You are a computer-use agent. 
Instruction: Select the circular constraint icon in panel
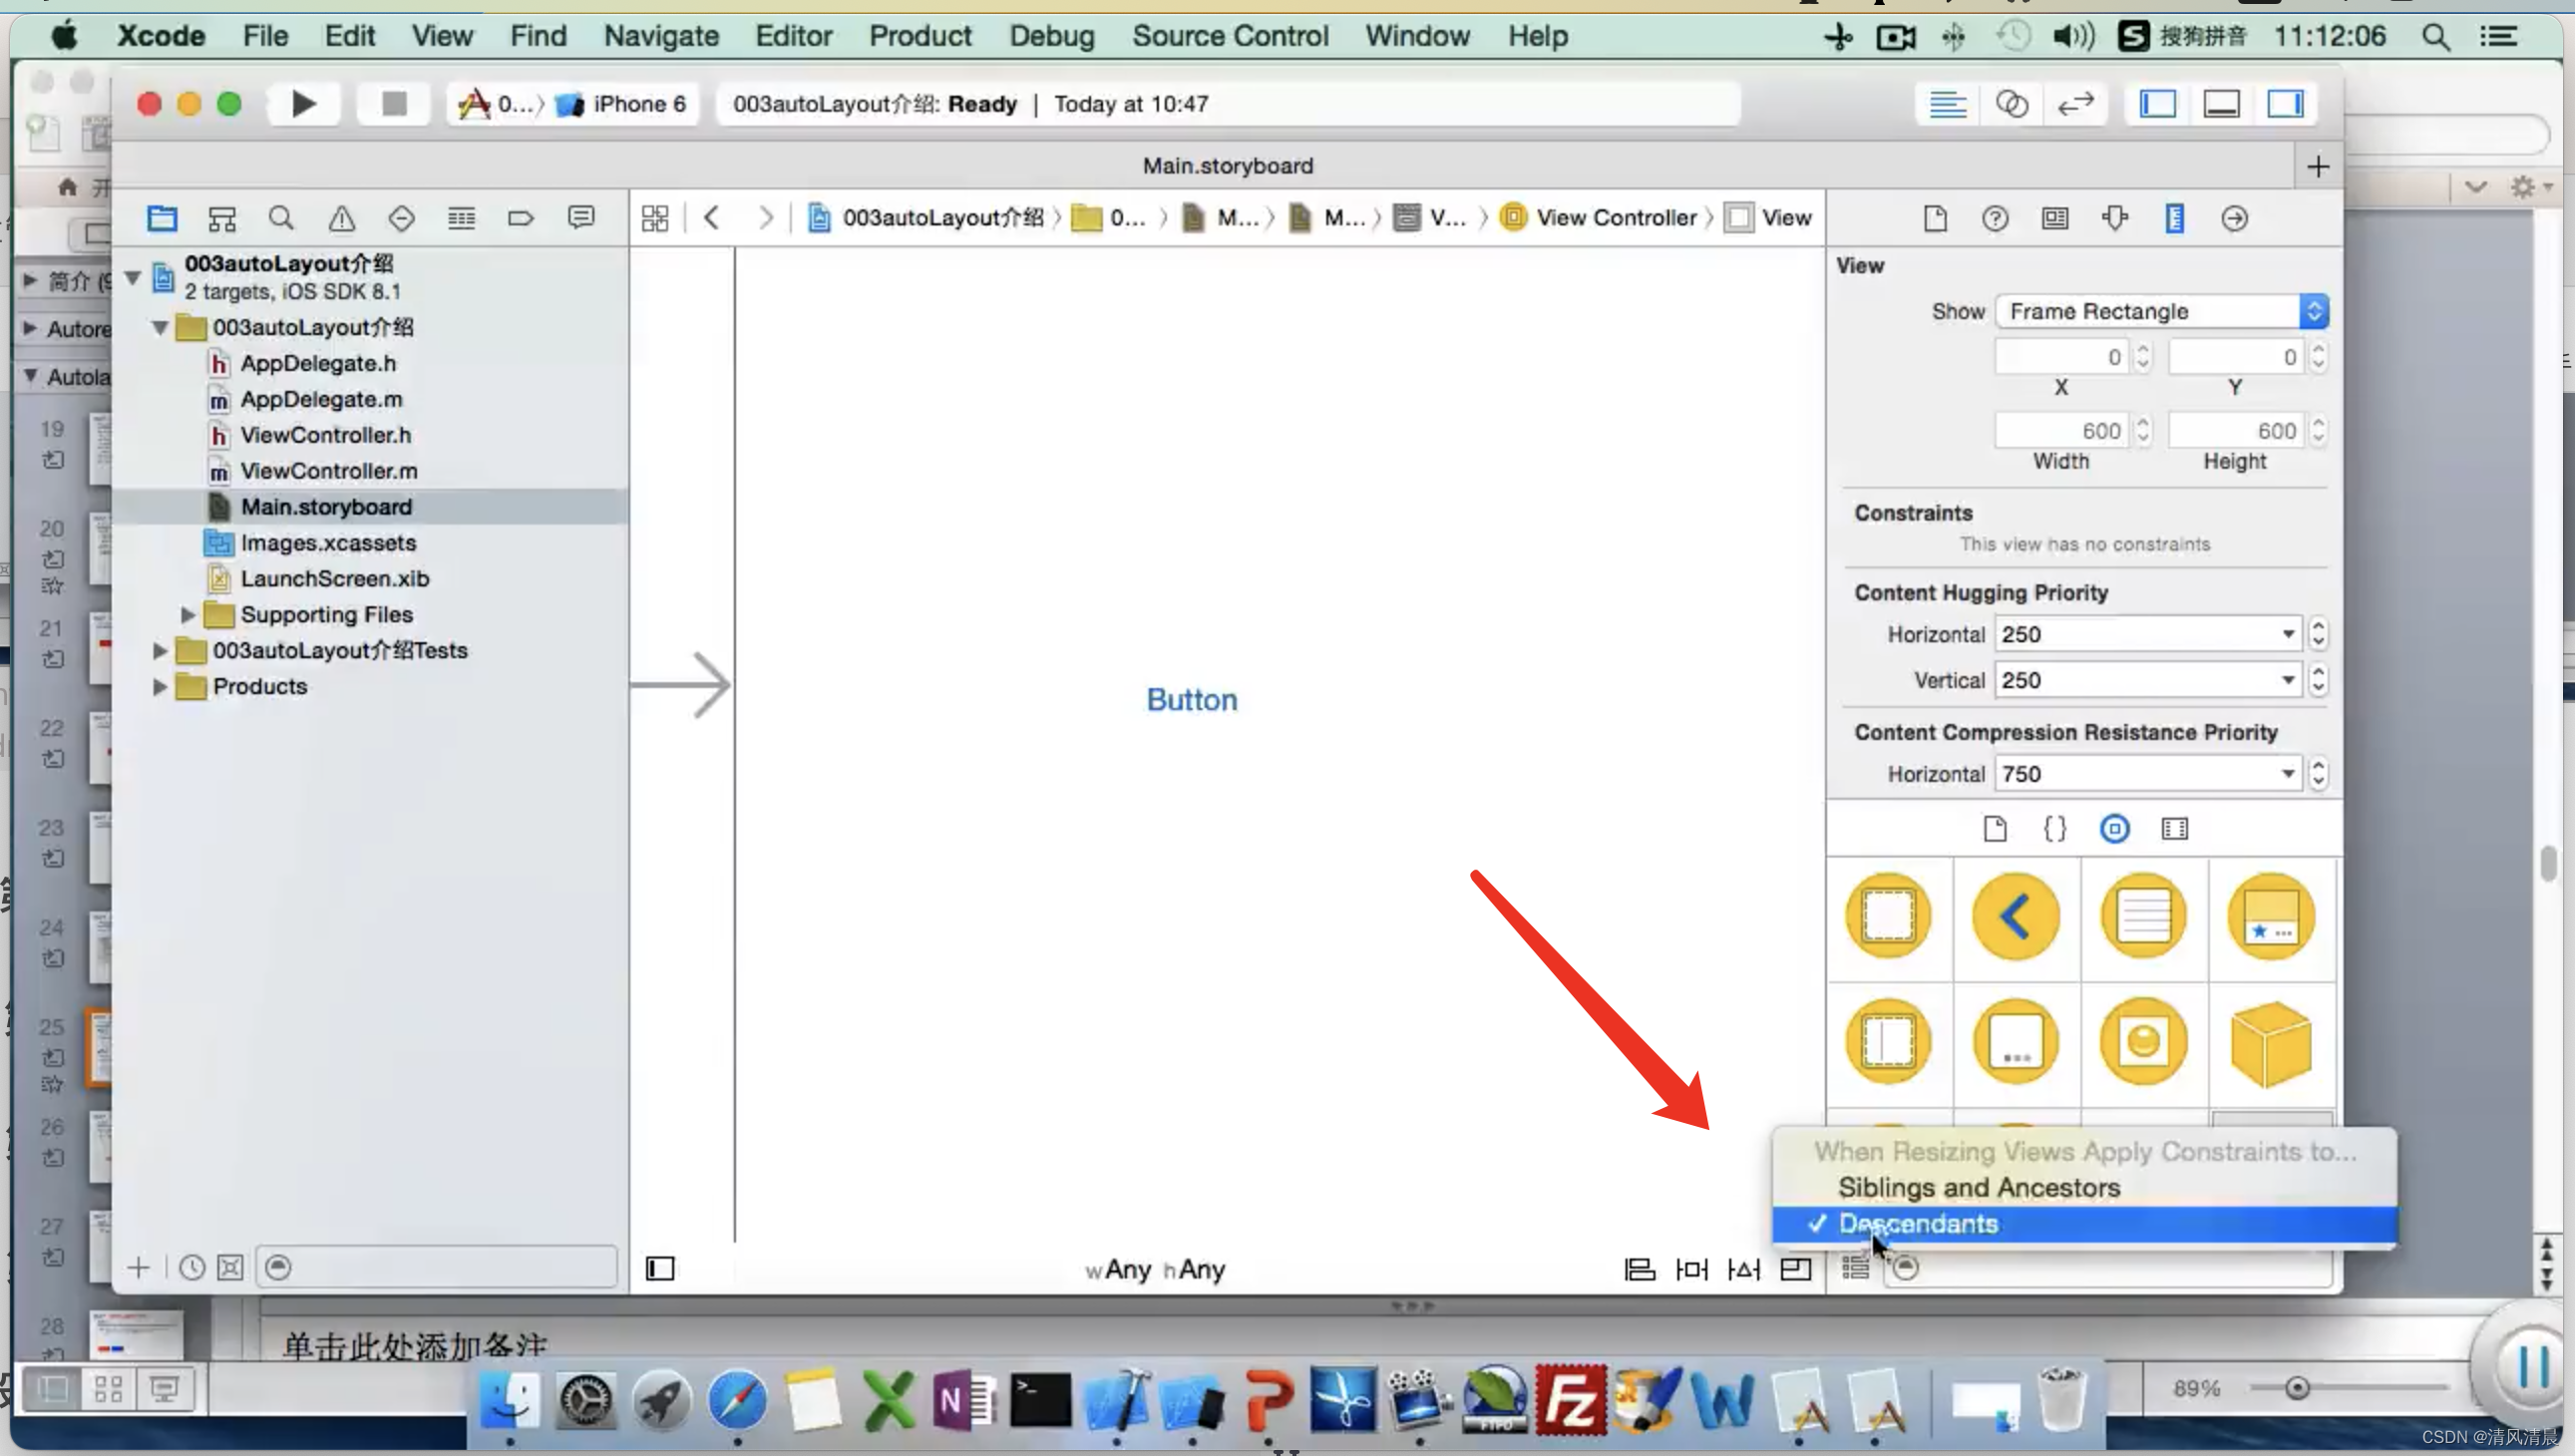[2115, 828]
